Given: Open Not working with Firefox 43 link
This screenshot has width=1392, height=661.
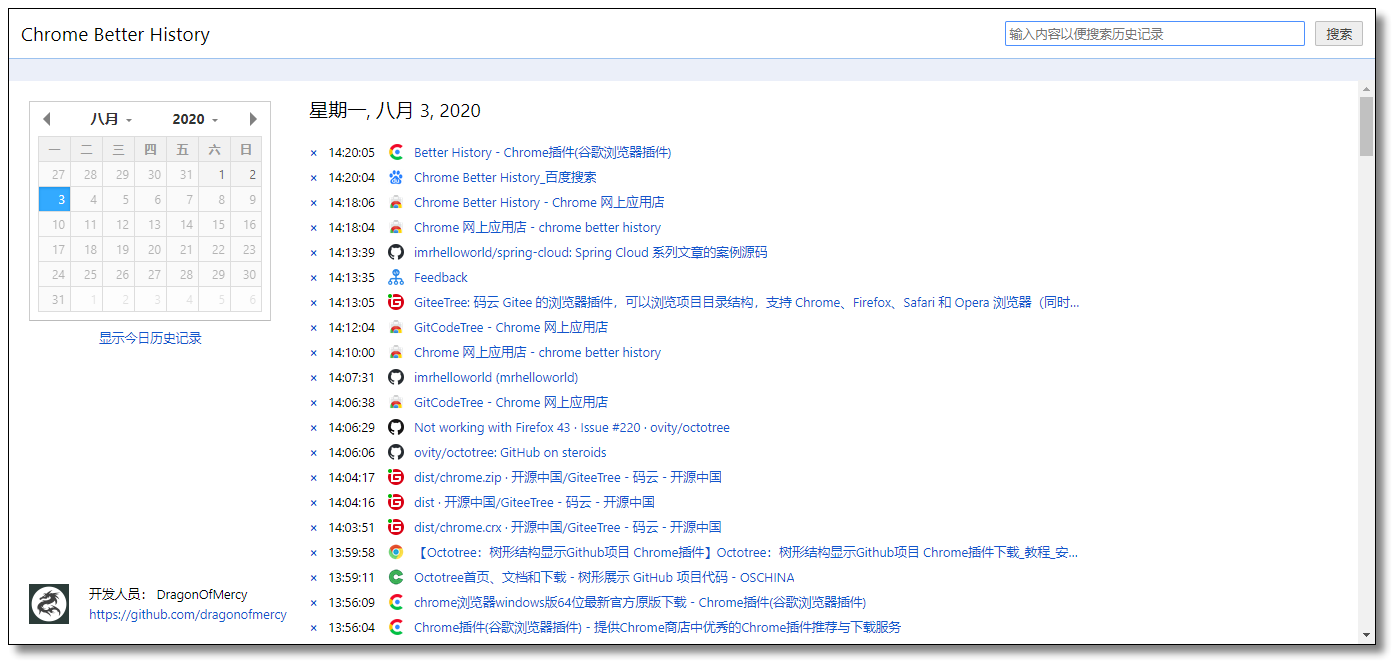Looking at the screenshot, I should (572, 428).
